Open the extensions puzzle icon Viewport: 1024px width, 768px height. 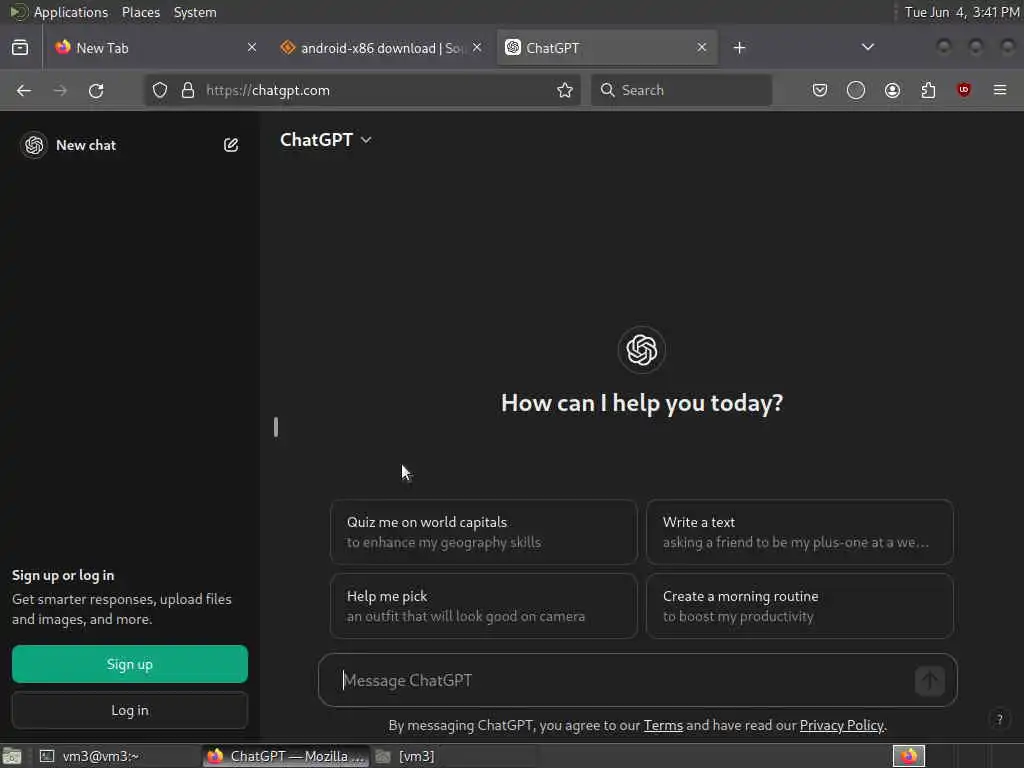click(928, 90)
